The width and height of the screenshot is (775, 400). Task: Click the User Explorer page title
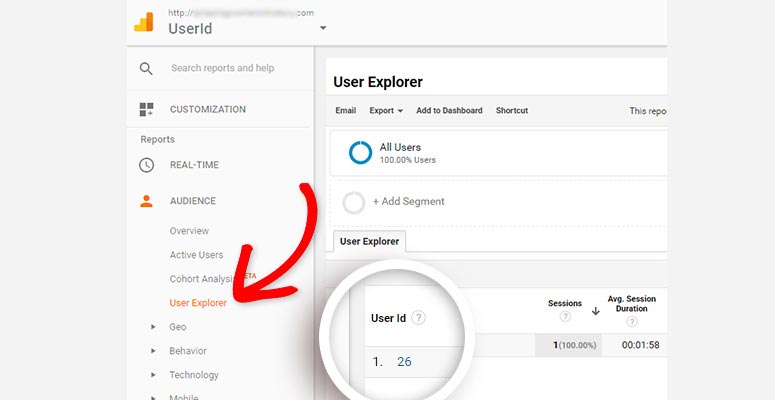click(378, 82)
